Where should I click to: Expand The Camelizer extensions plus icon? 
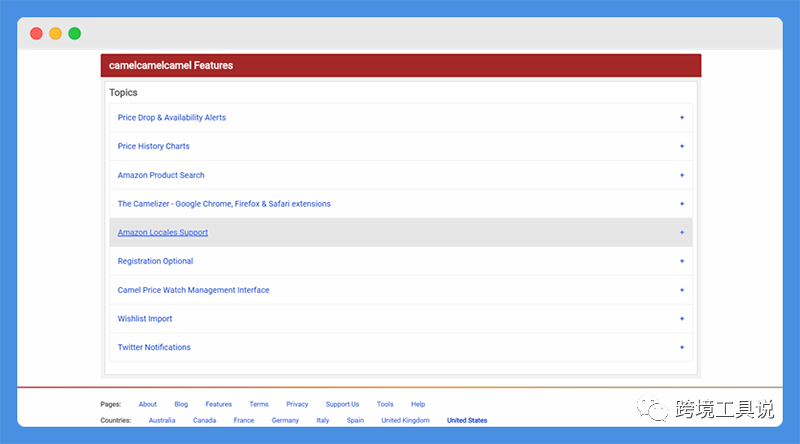pyautogui.click(x=682, y=204)
